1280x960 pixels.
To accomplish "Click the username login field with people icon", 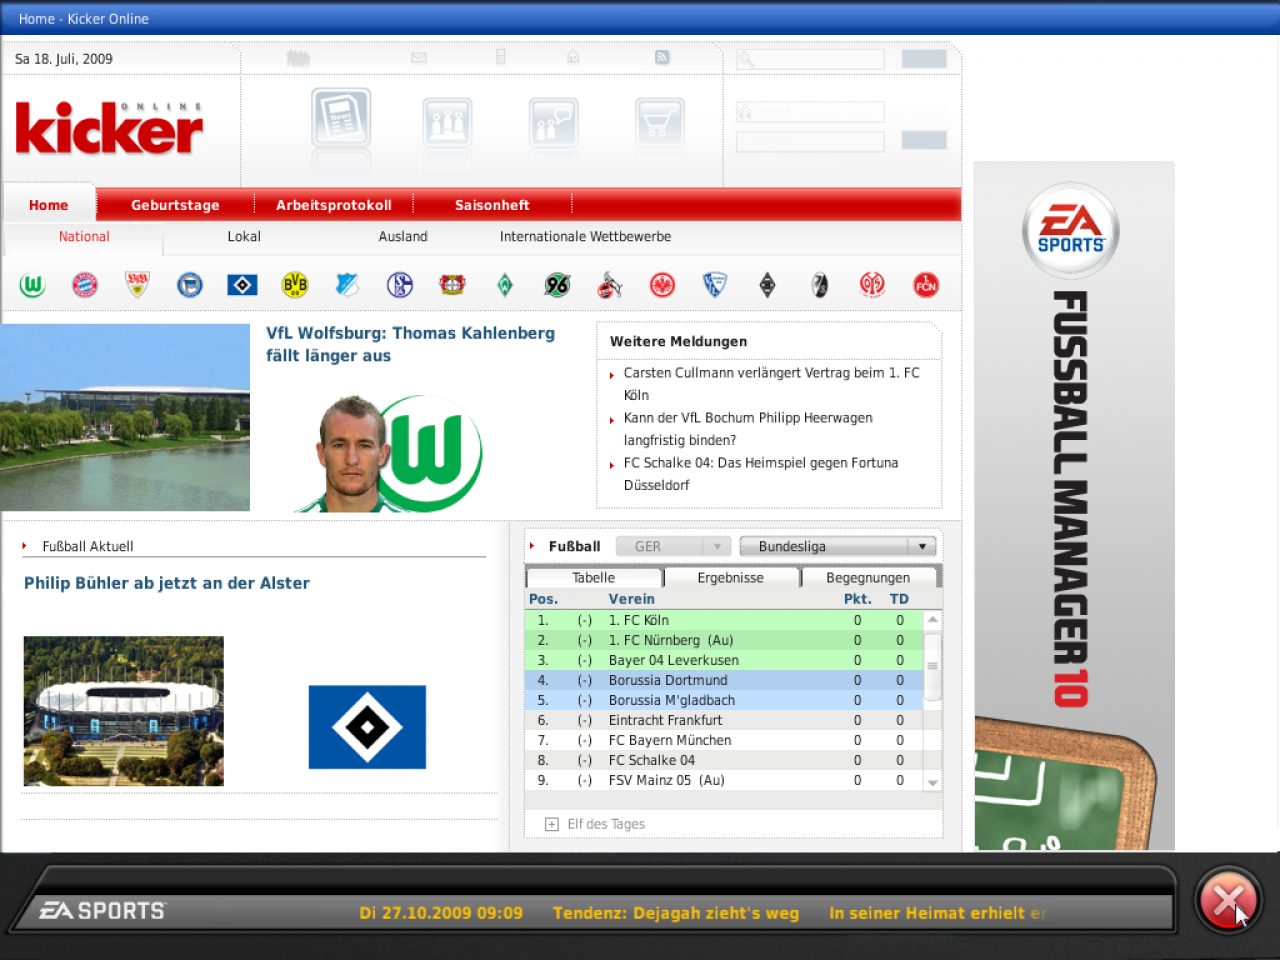I will tap(811, 112).
